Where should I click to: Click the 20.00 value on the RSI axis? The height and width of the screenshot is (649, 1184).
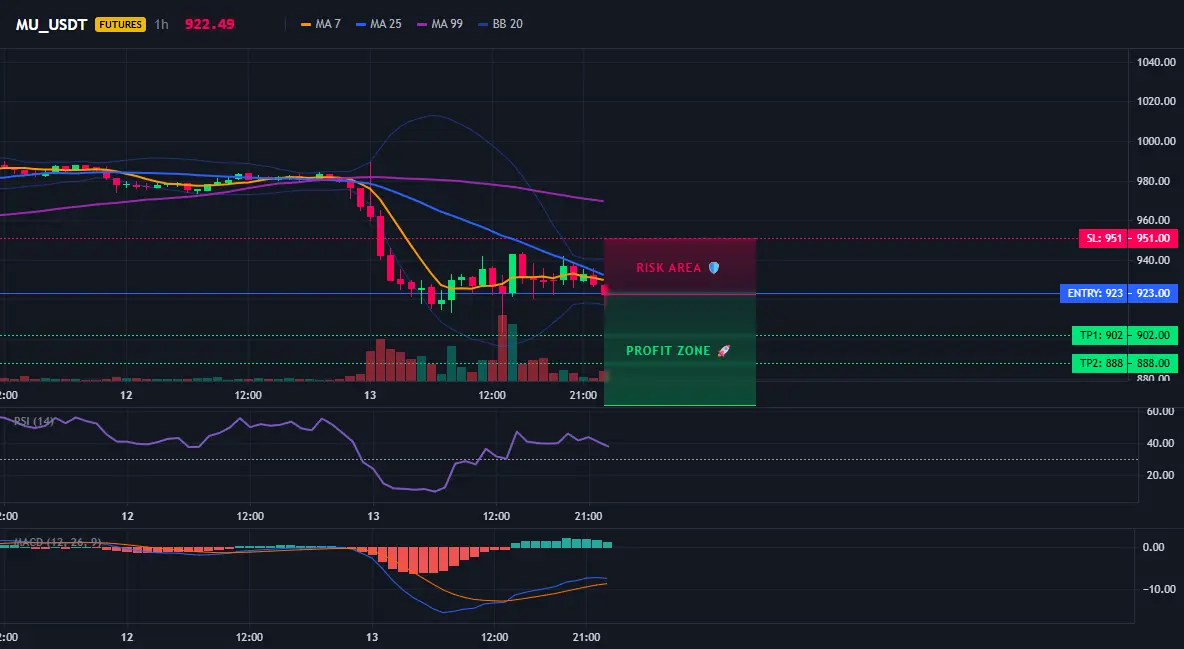(x=1161, y=475)
